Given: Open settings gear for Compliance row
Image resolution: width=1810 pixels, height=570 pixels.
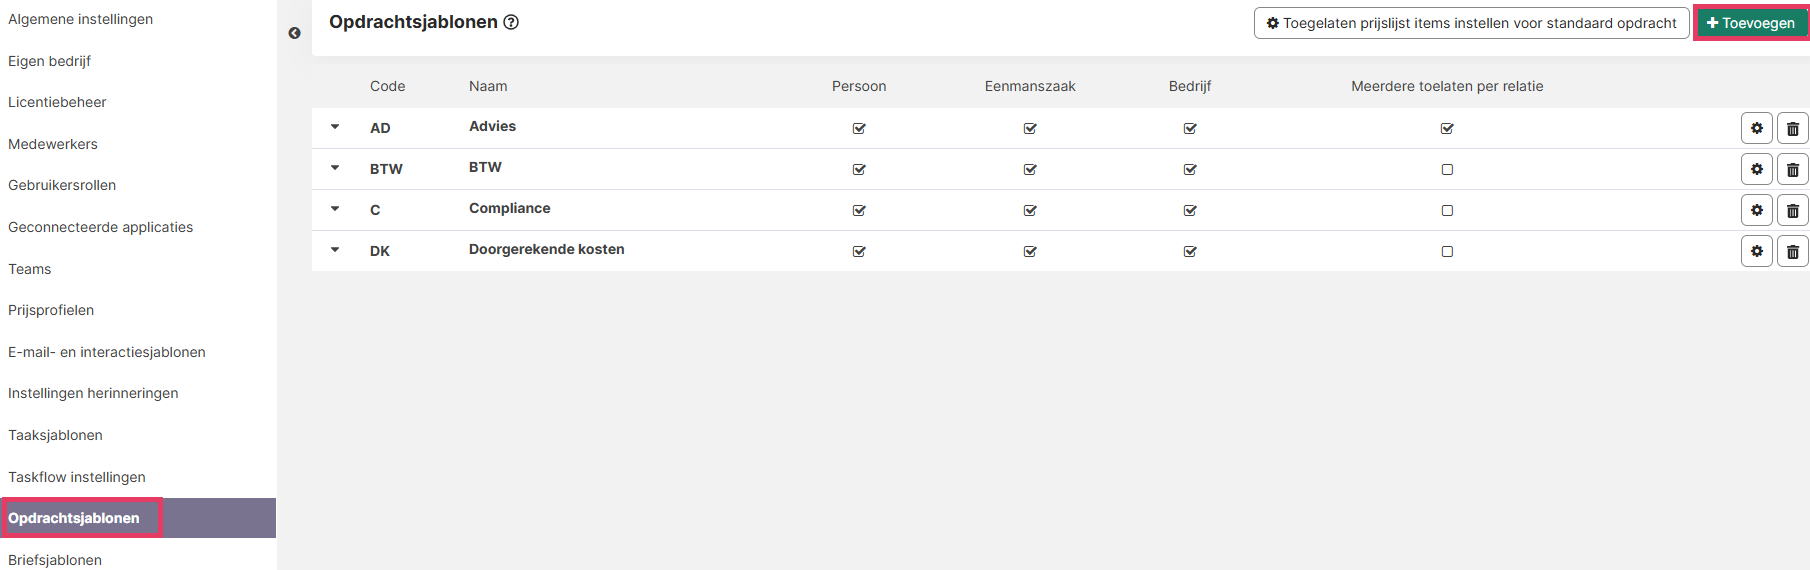Looking at the screenshot, I should (1757, 210).
